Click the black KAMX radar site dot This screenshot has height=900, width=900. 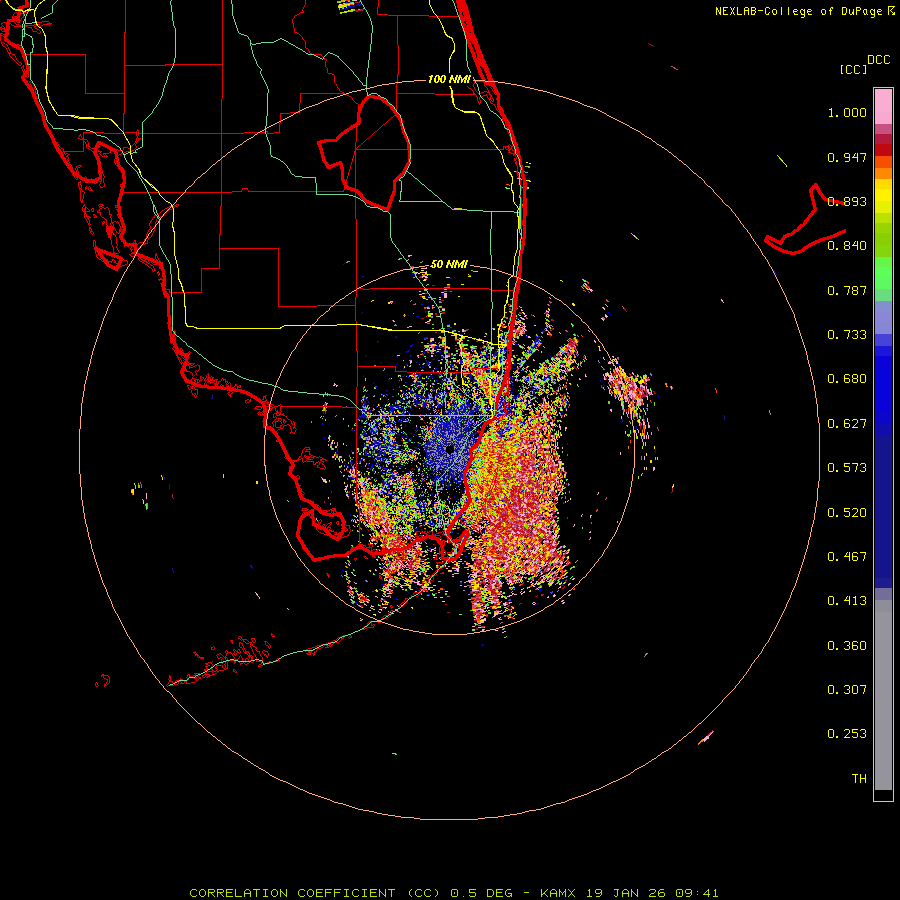click(x=450, y=449)
